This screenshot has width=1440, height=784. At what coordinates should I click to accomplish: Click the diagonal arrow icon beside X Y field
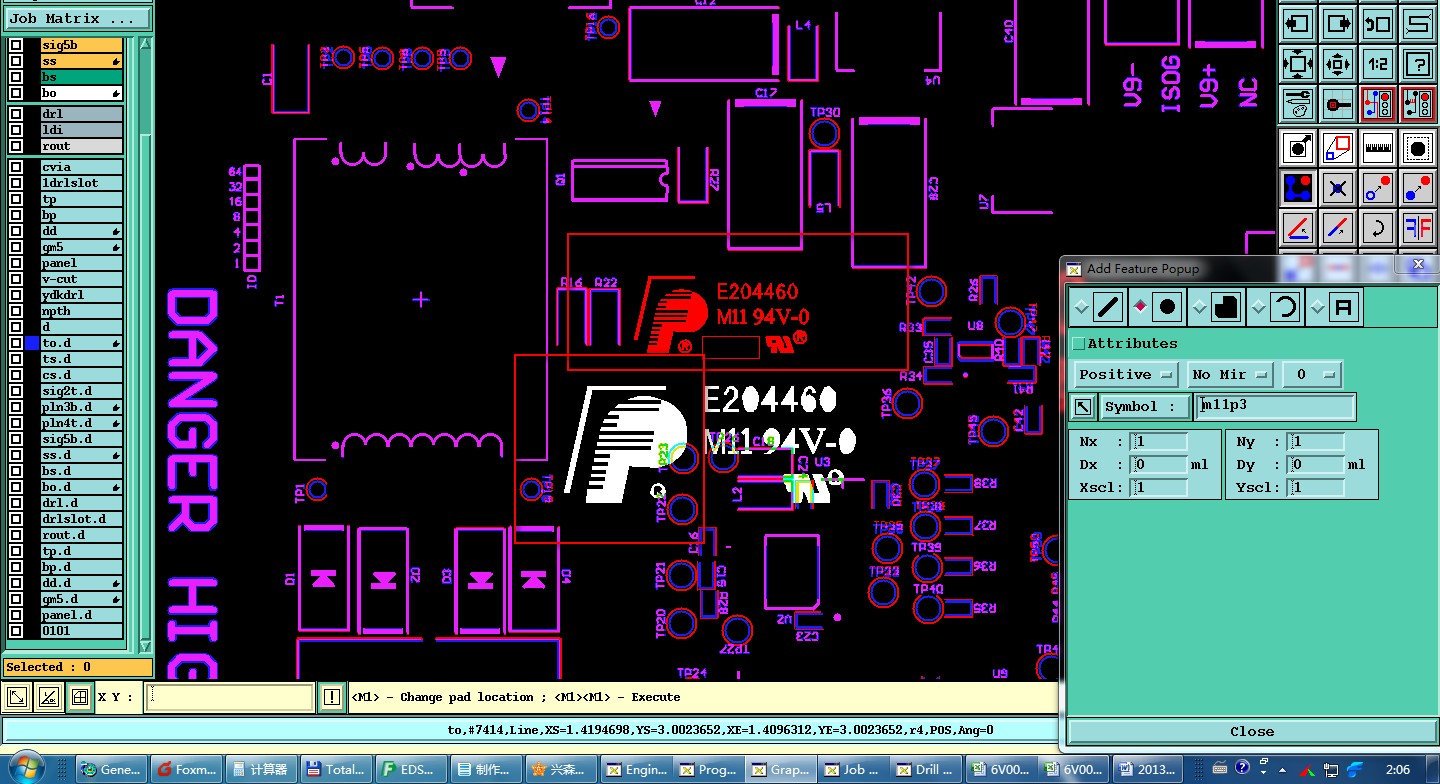(x=17, y=697)
